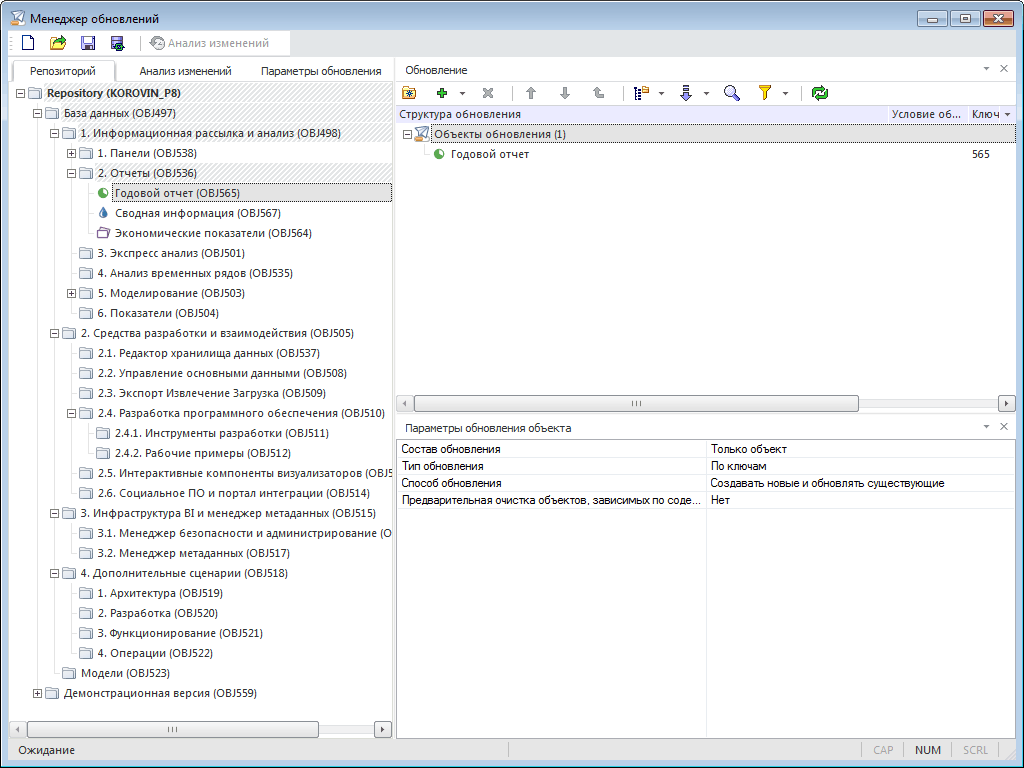1024x768 pixels.
Task: Click the repository tree horizontal scrollbar thumb
Action: pyautogui.click(x=172, y=730)
